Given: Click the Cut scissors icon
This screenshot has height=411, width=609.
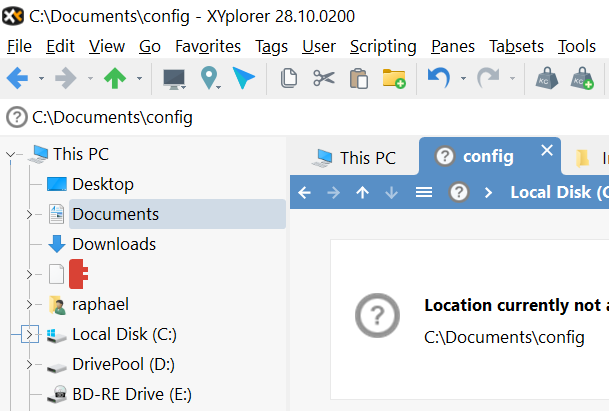Looking at the screenshot, I should [x=323, y=78].
